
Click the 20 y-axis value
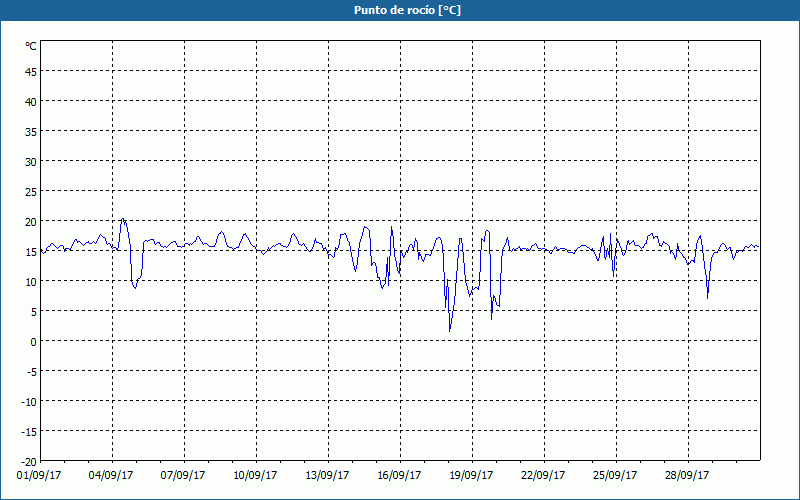point(31,222)
